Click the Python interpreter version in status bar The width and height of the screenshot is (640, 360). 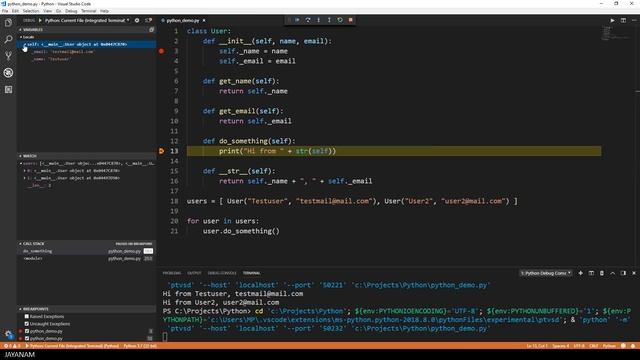pos(140,346)
